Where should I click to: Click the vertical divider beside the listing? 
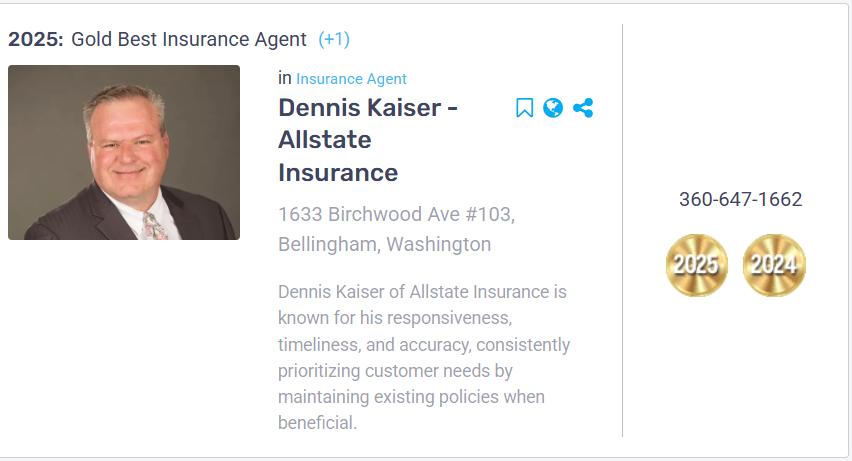coord(622,230)
